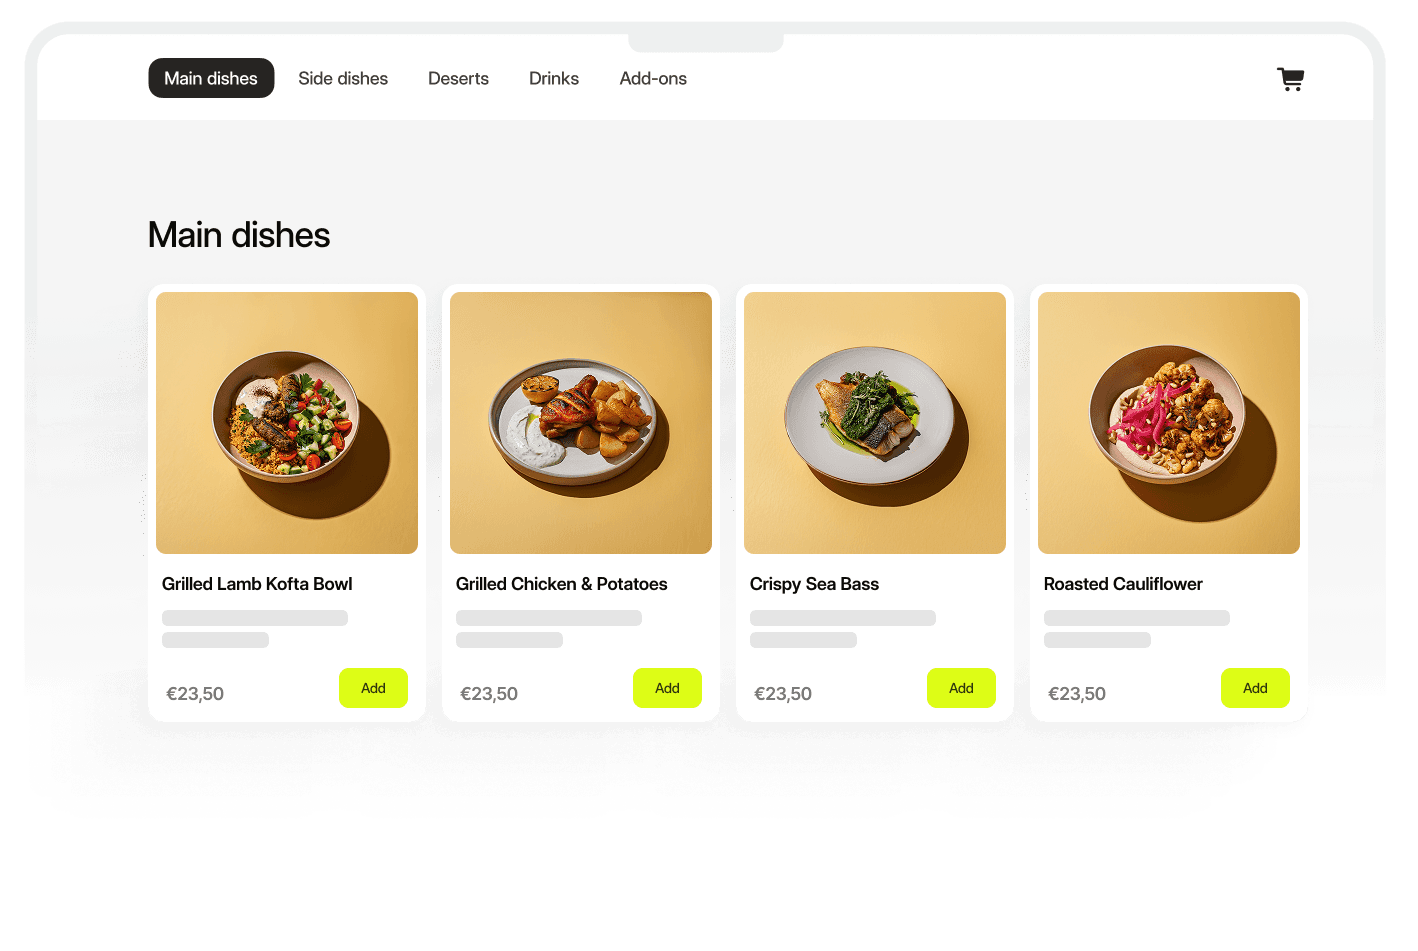Screen dimensions: 1418x951
Task: Open the Deserts tab
Action: (458, 78)
